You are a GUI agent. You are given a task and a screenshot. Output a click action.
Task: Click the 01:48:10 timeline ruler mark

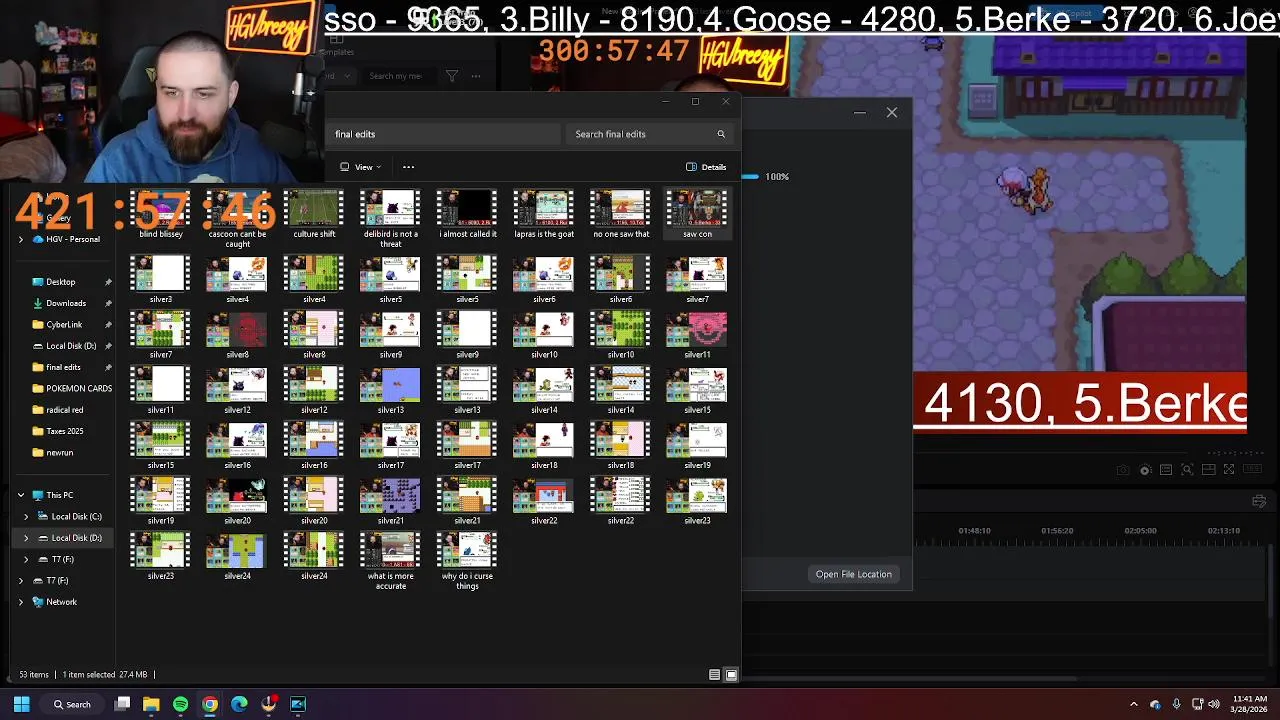(x=974, y=531)
